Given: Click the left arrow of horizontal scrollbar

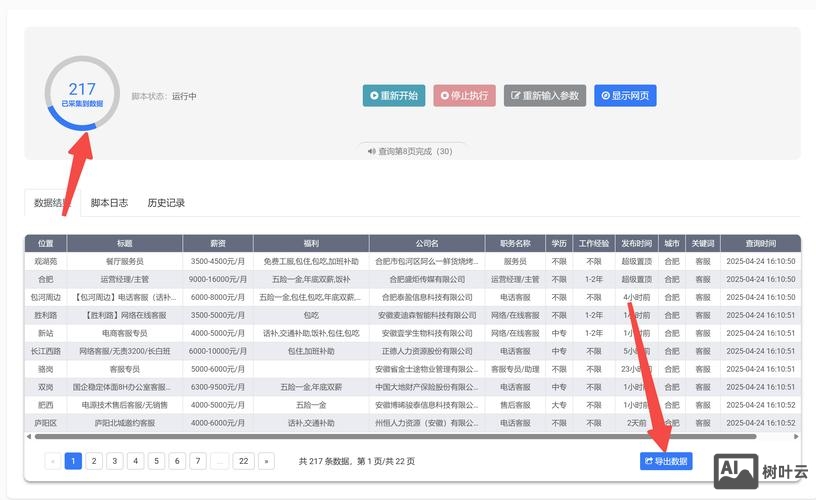Looking at the screenshot, I should pyautogui.click(x=29, y=437).
